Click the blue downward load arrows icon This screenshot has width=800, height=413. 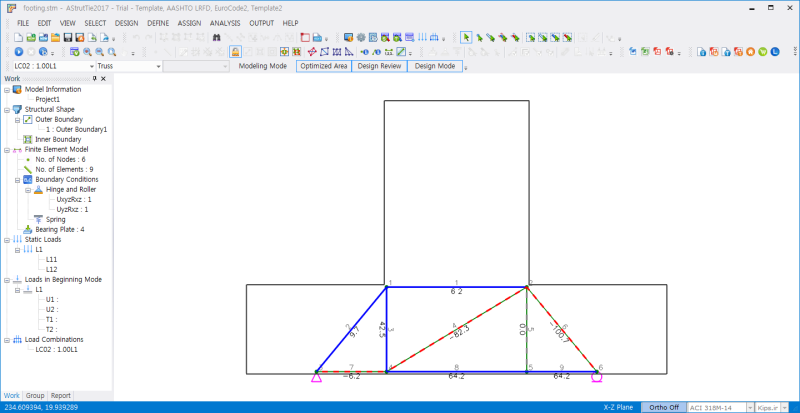[x=422, y=37]
